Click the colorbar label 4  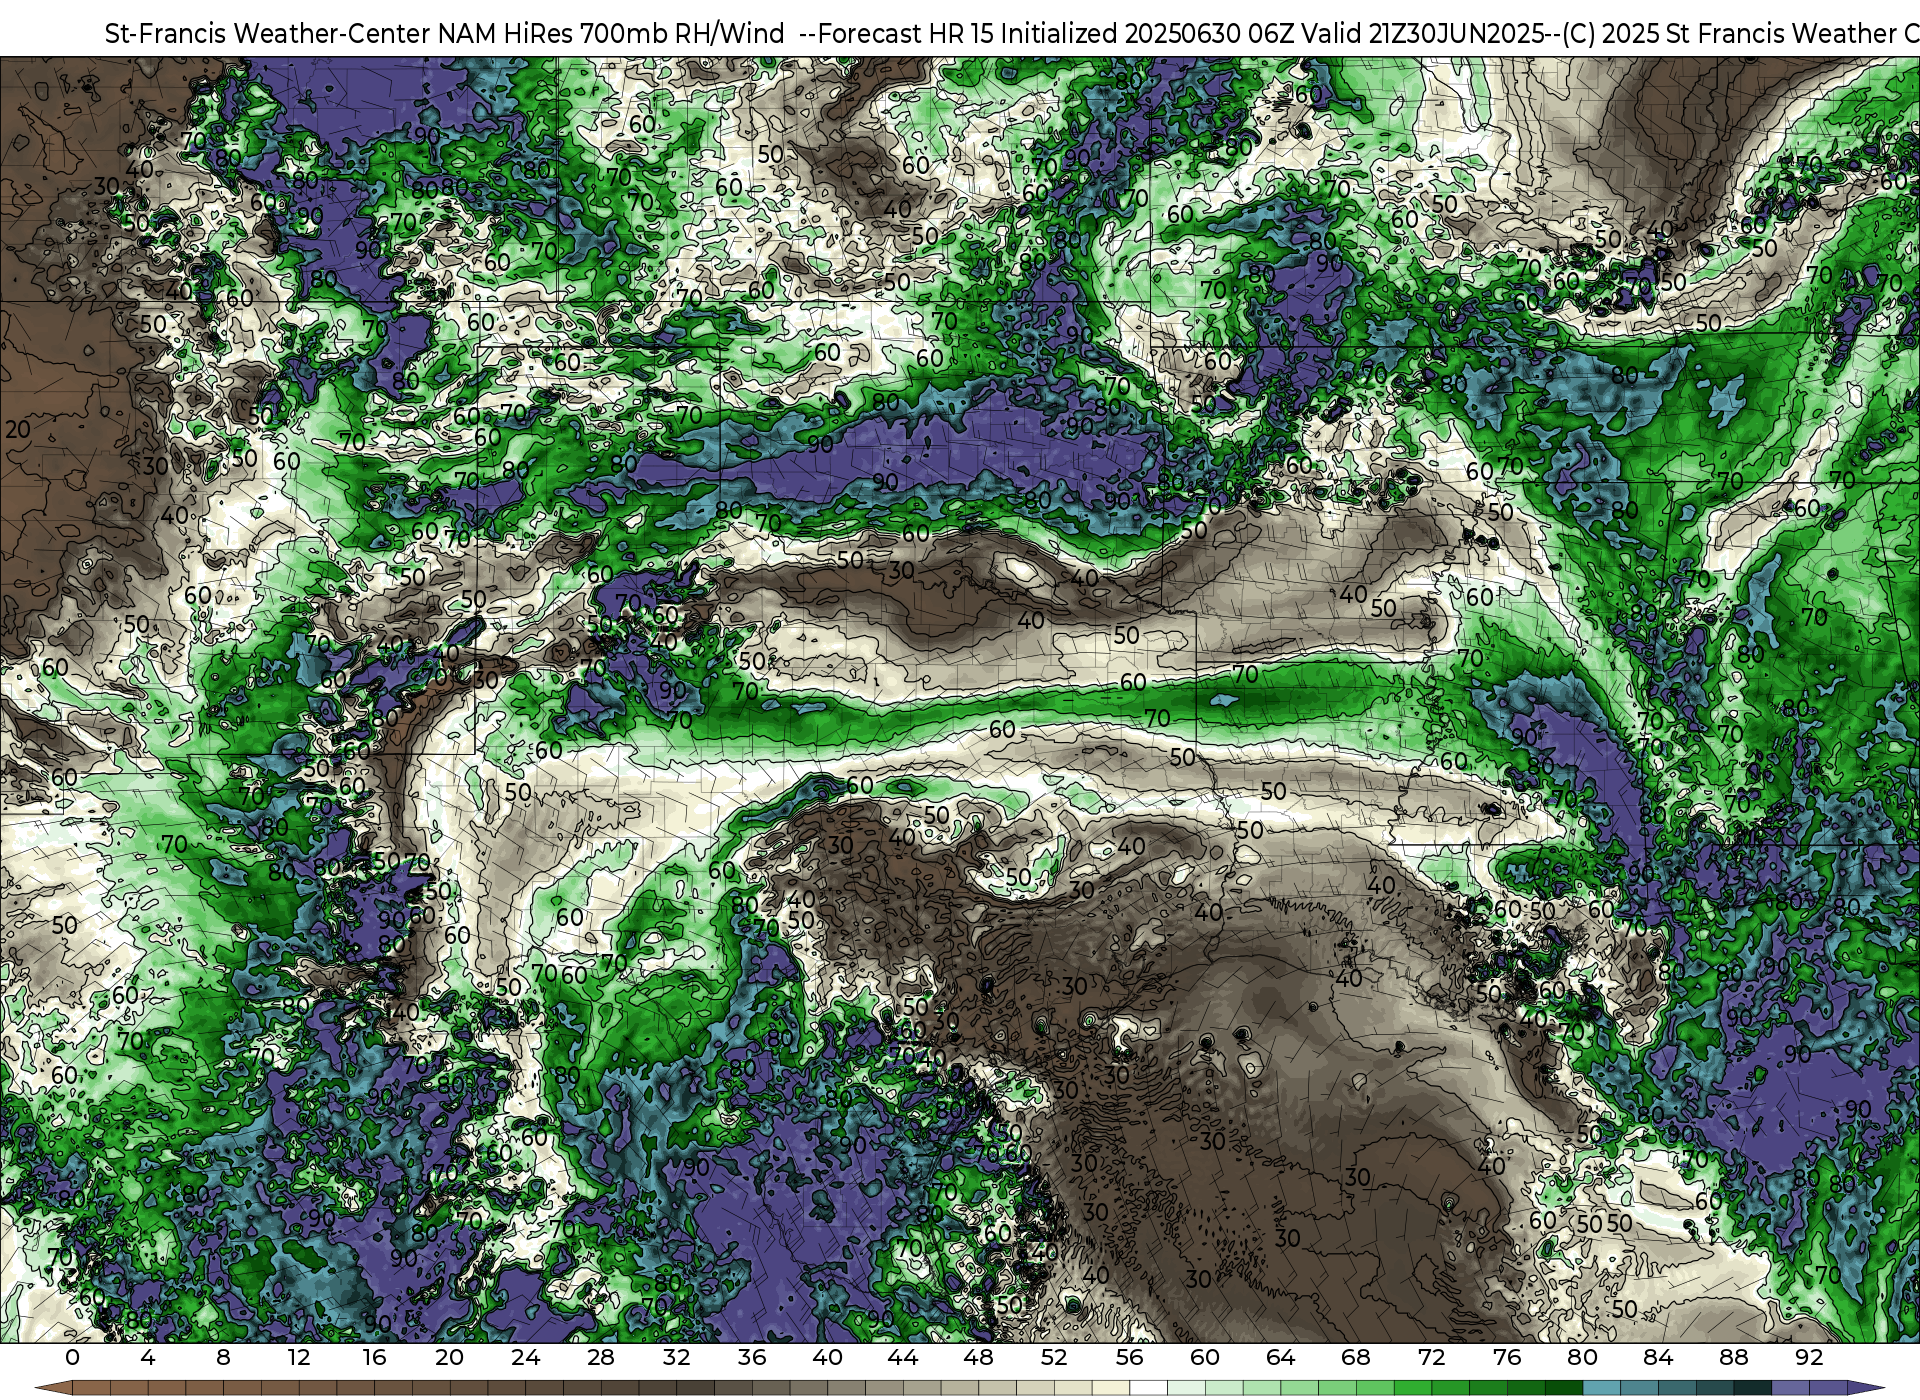pyautogui.click(x=148, y=1357)
